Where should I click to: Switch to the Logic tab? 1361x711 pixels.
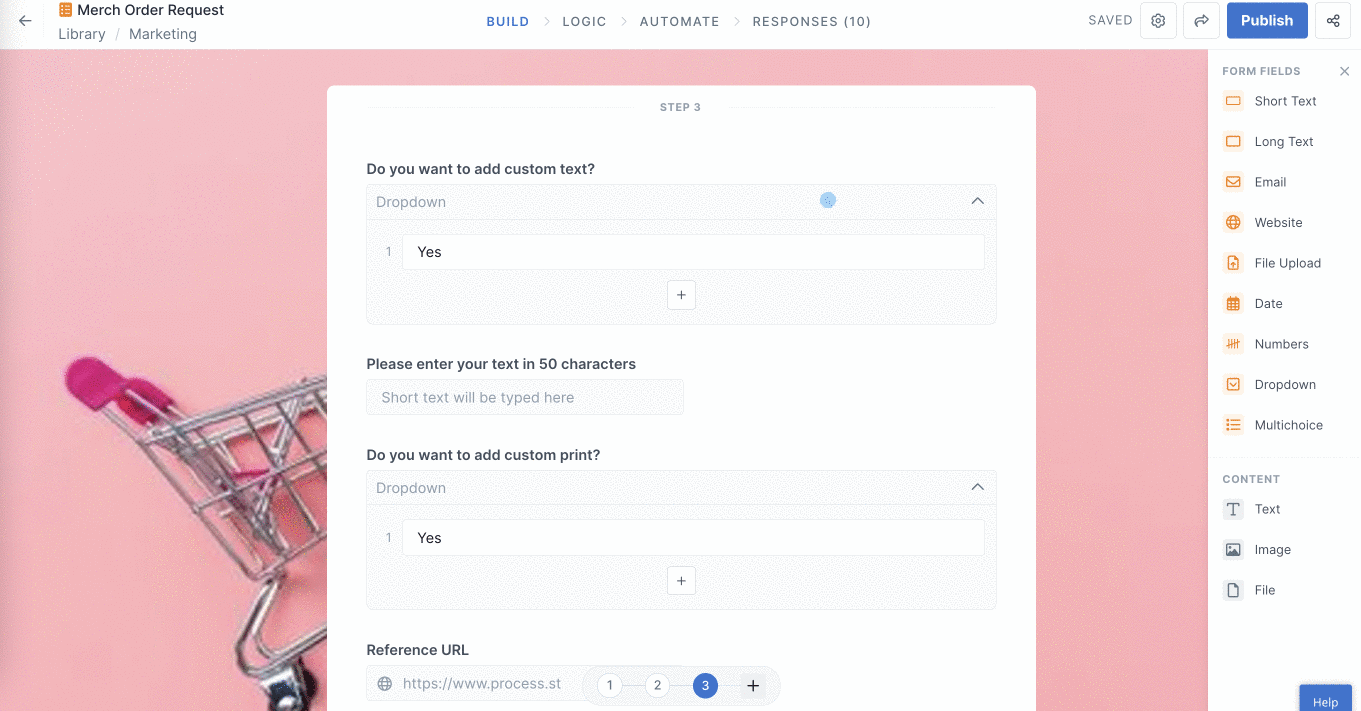[584, 21]
